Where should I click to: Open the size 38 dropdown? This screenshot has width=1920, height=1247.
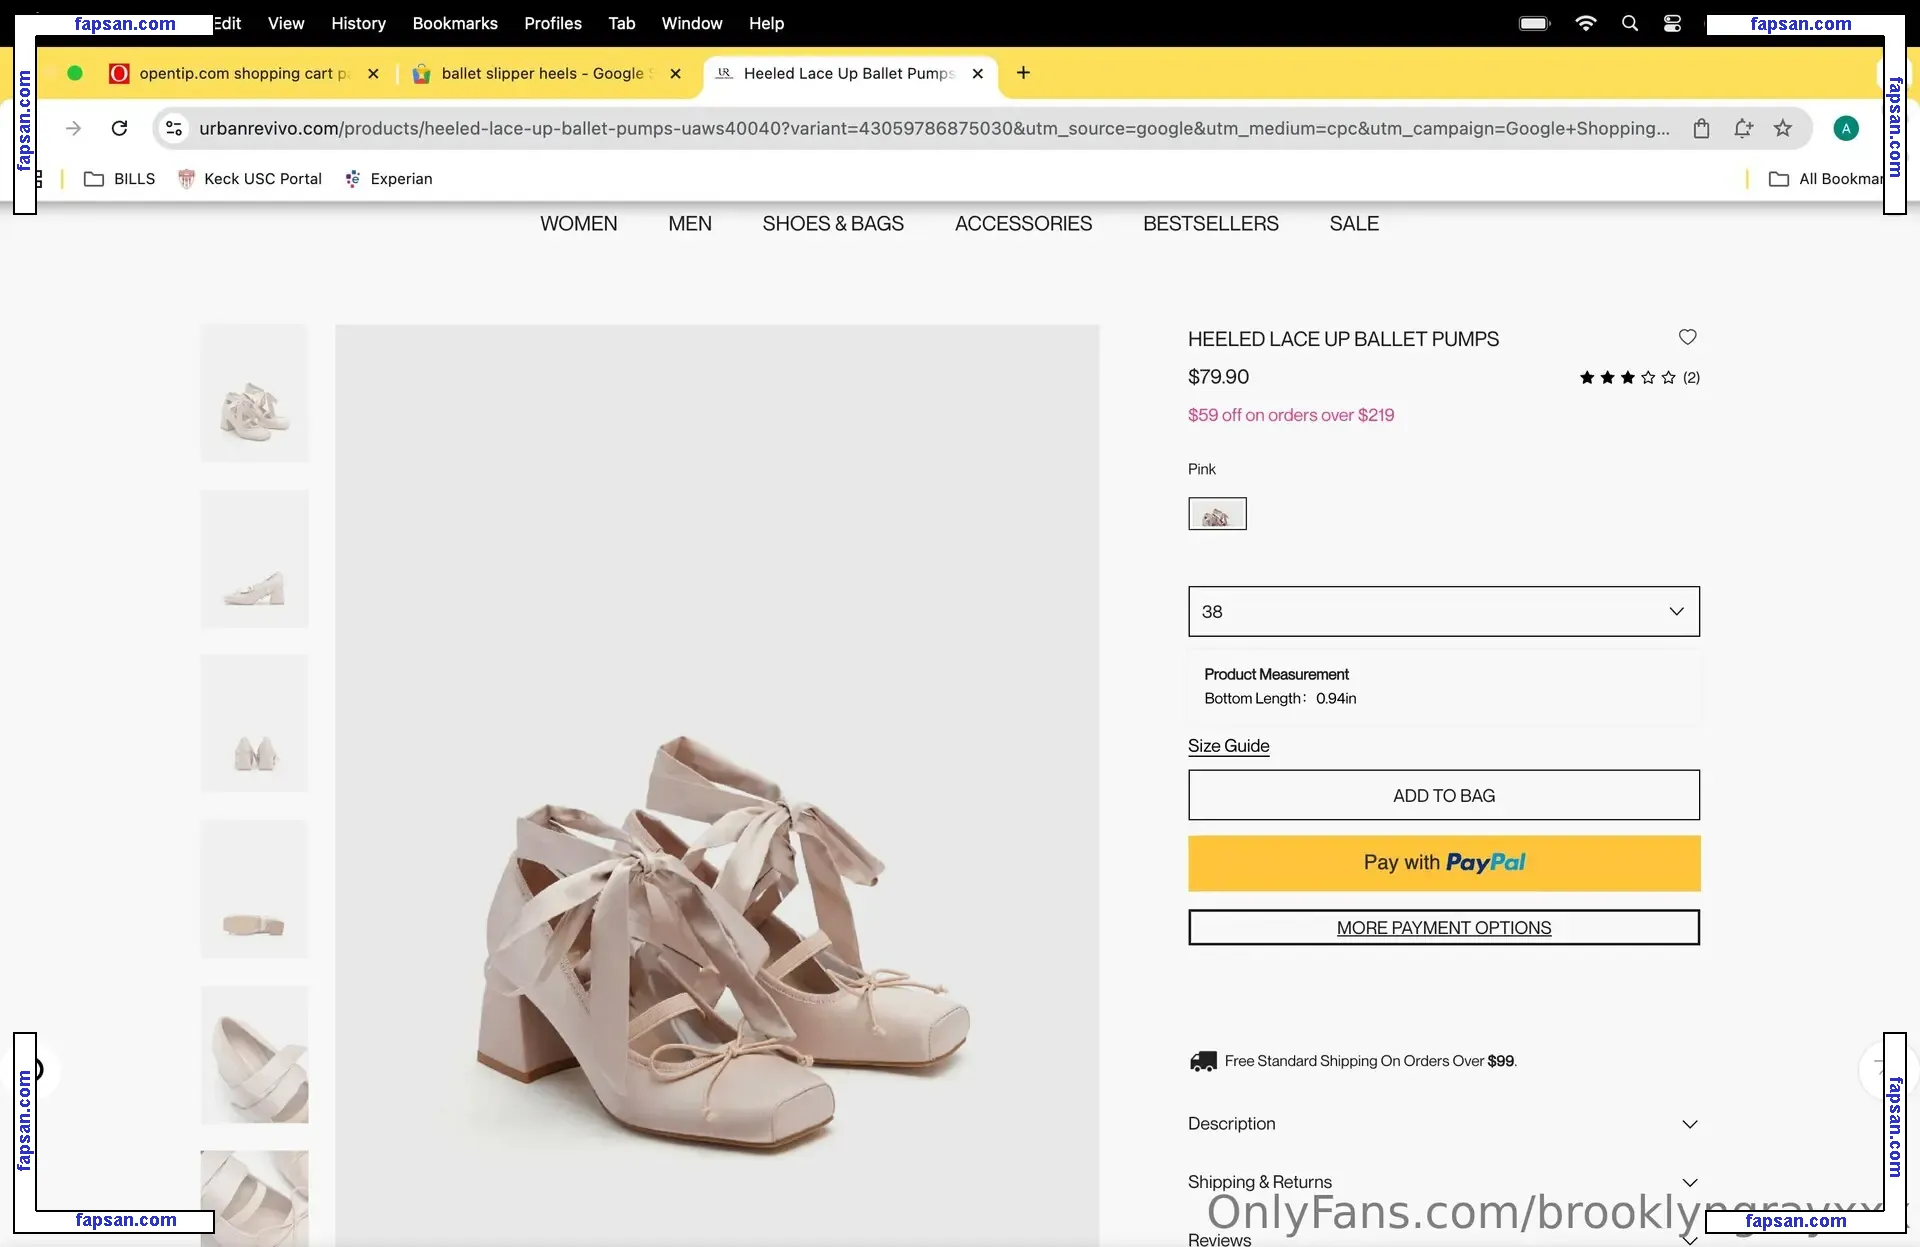[1443, 611]
